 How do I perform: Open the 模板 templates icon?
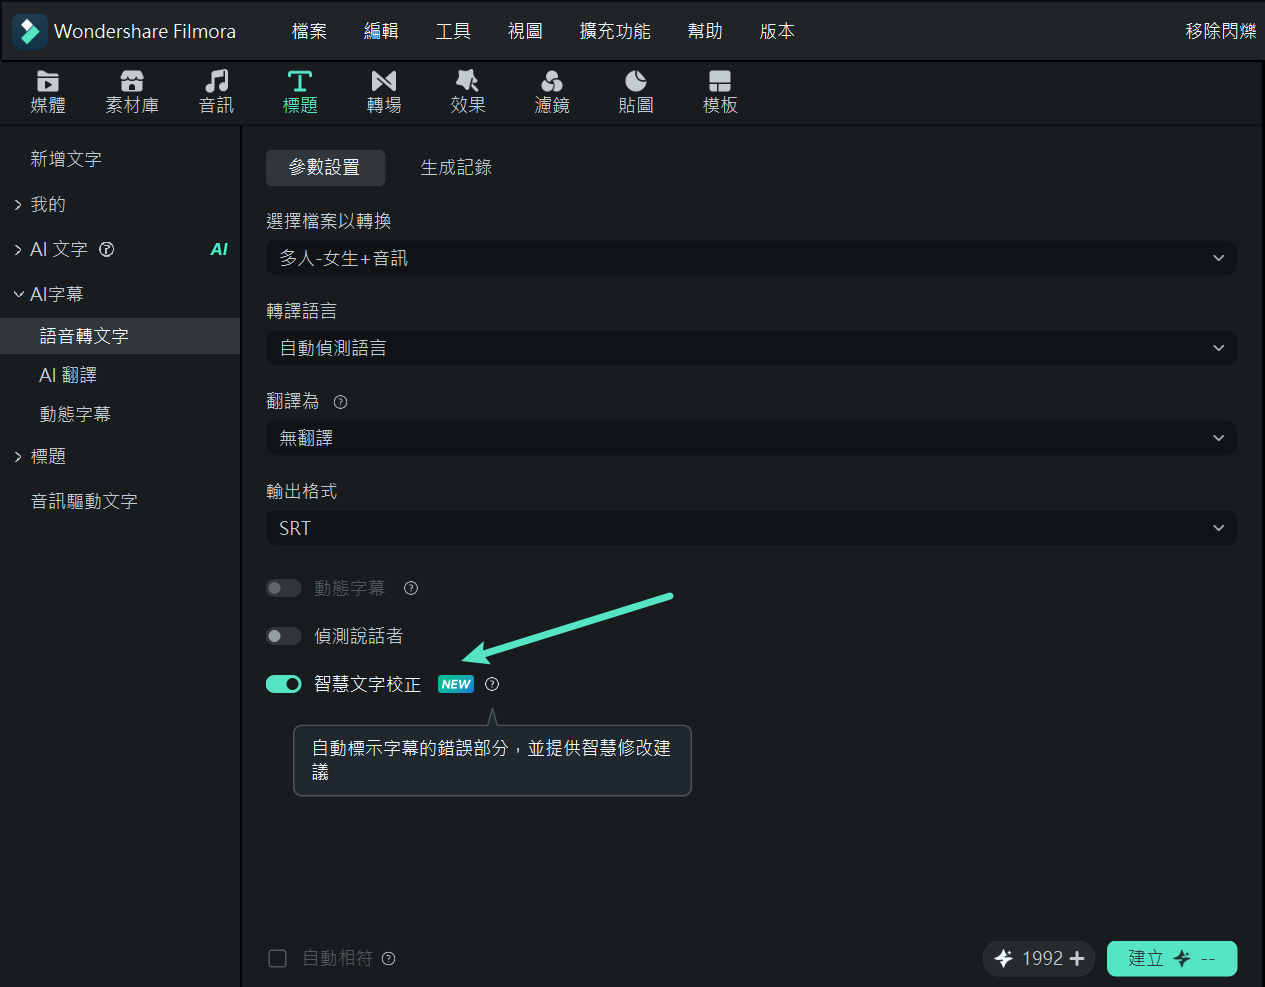click(720, 81)
